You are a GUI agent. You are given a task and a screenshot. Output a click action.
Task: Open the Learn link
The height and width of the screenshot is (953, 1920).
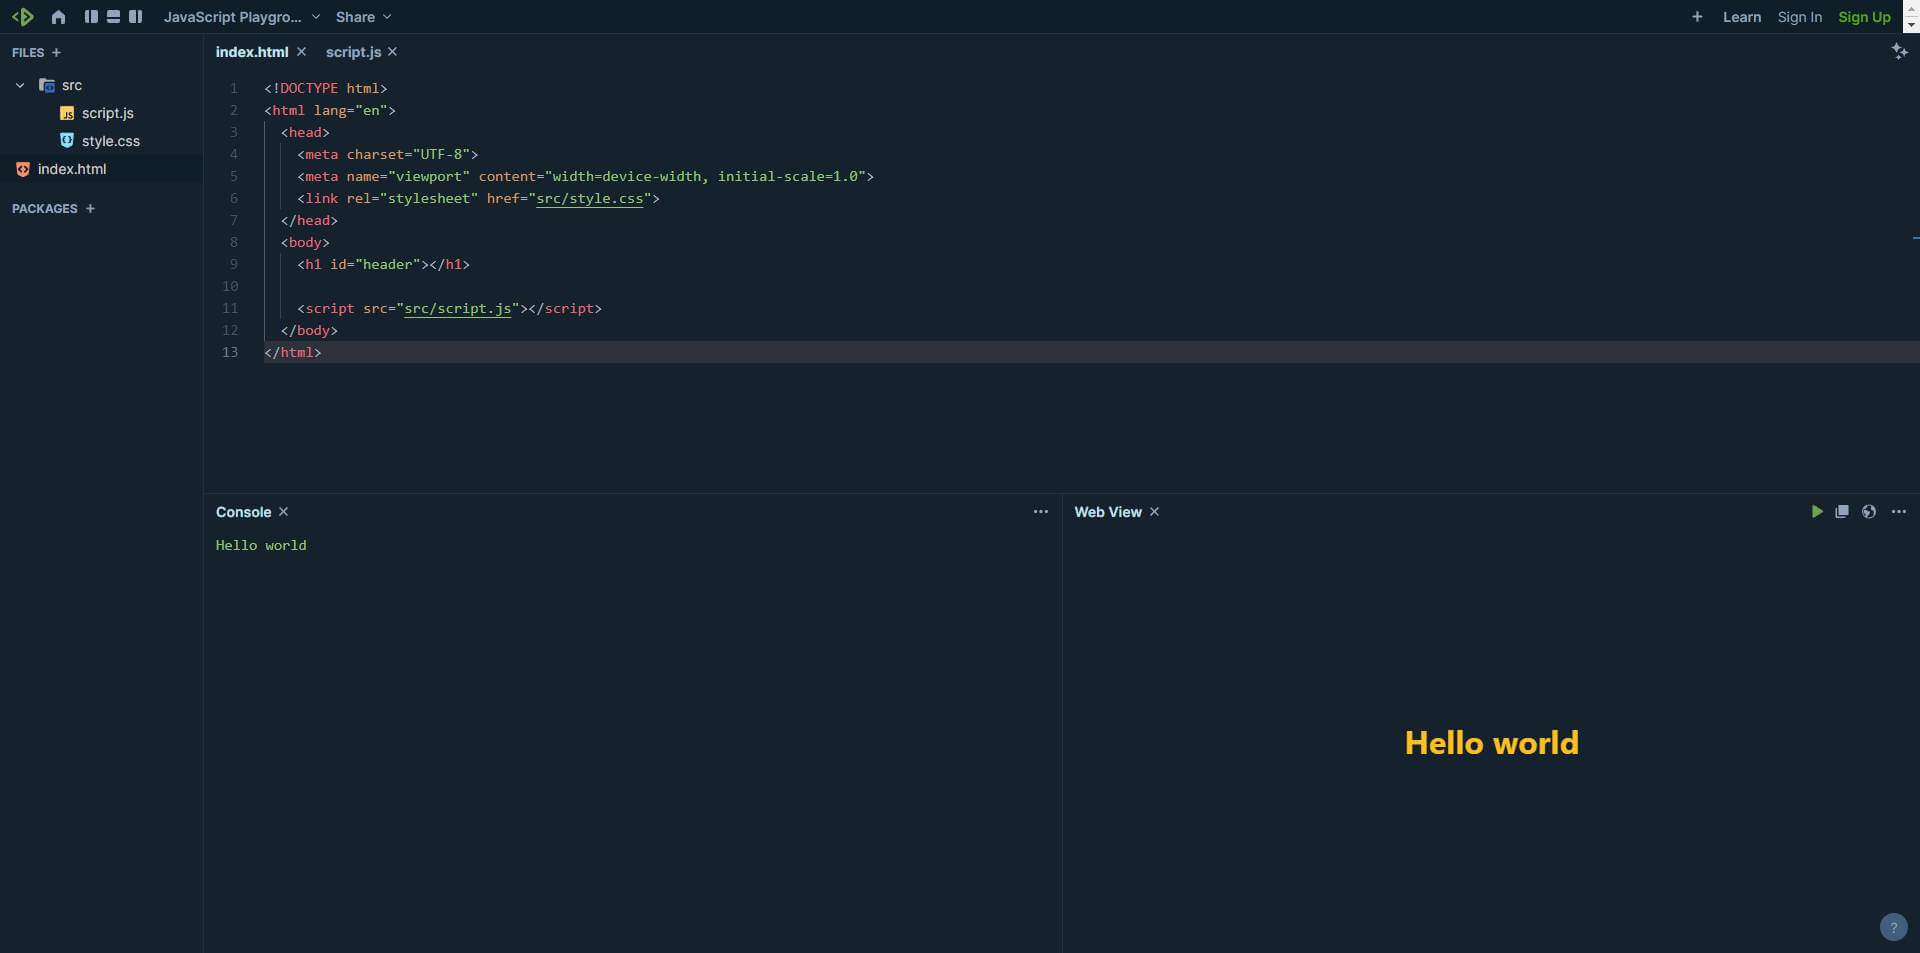1741,17
